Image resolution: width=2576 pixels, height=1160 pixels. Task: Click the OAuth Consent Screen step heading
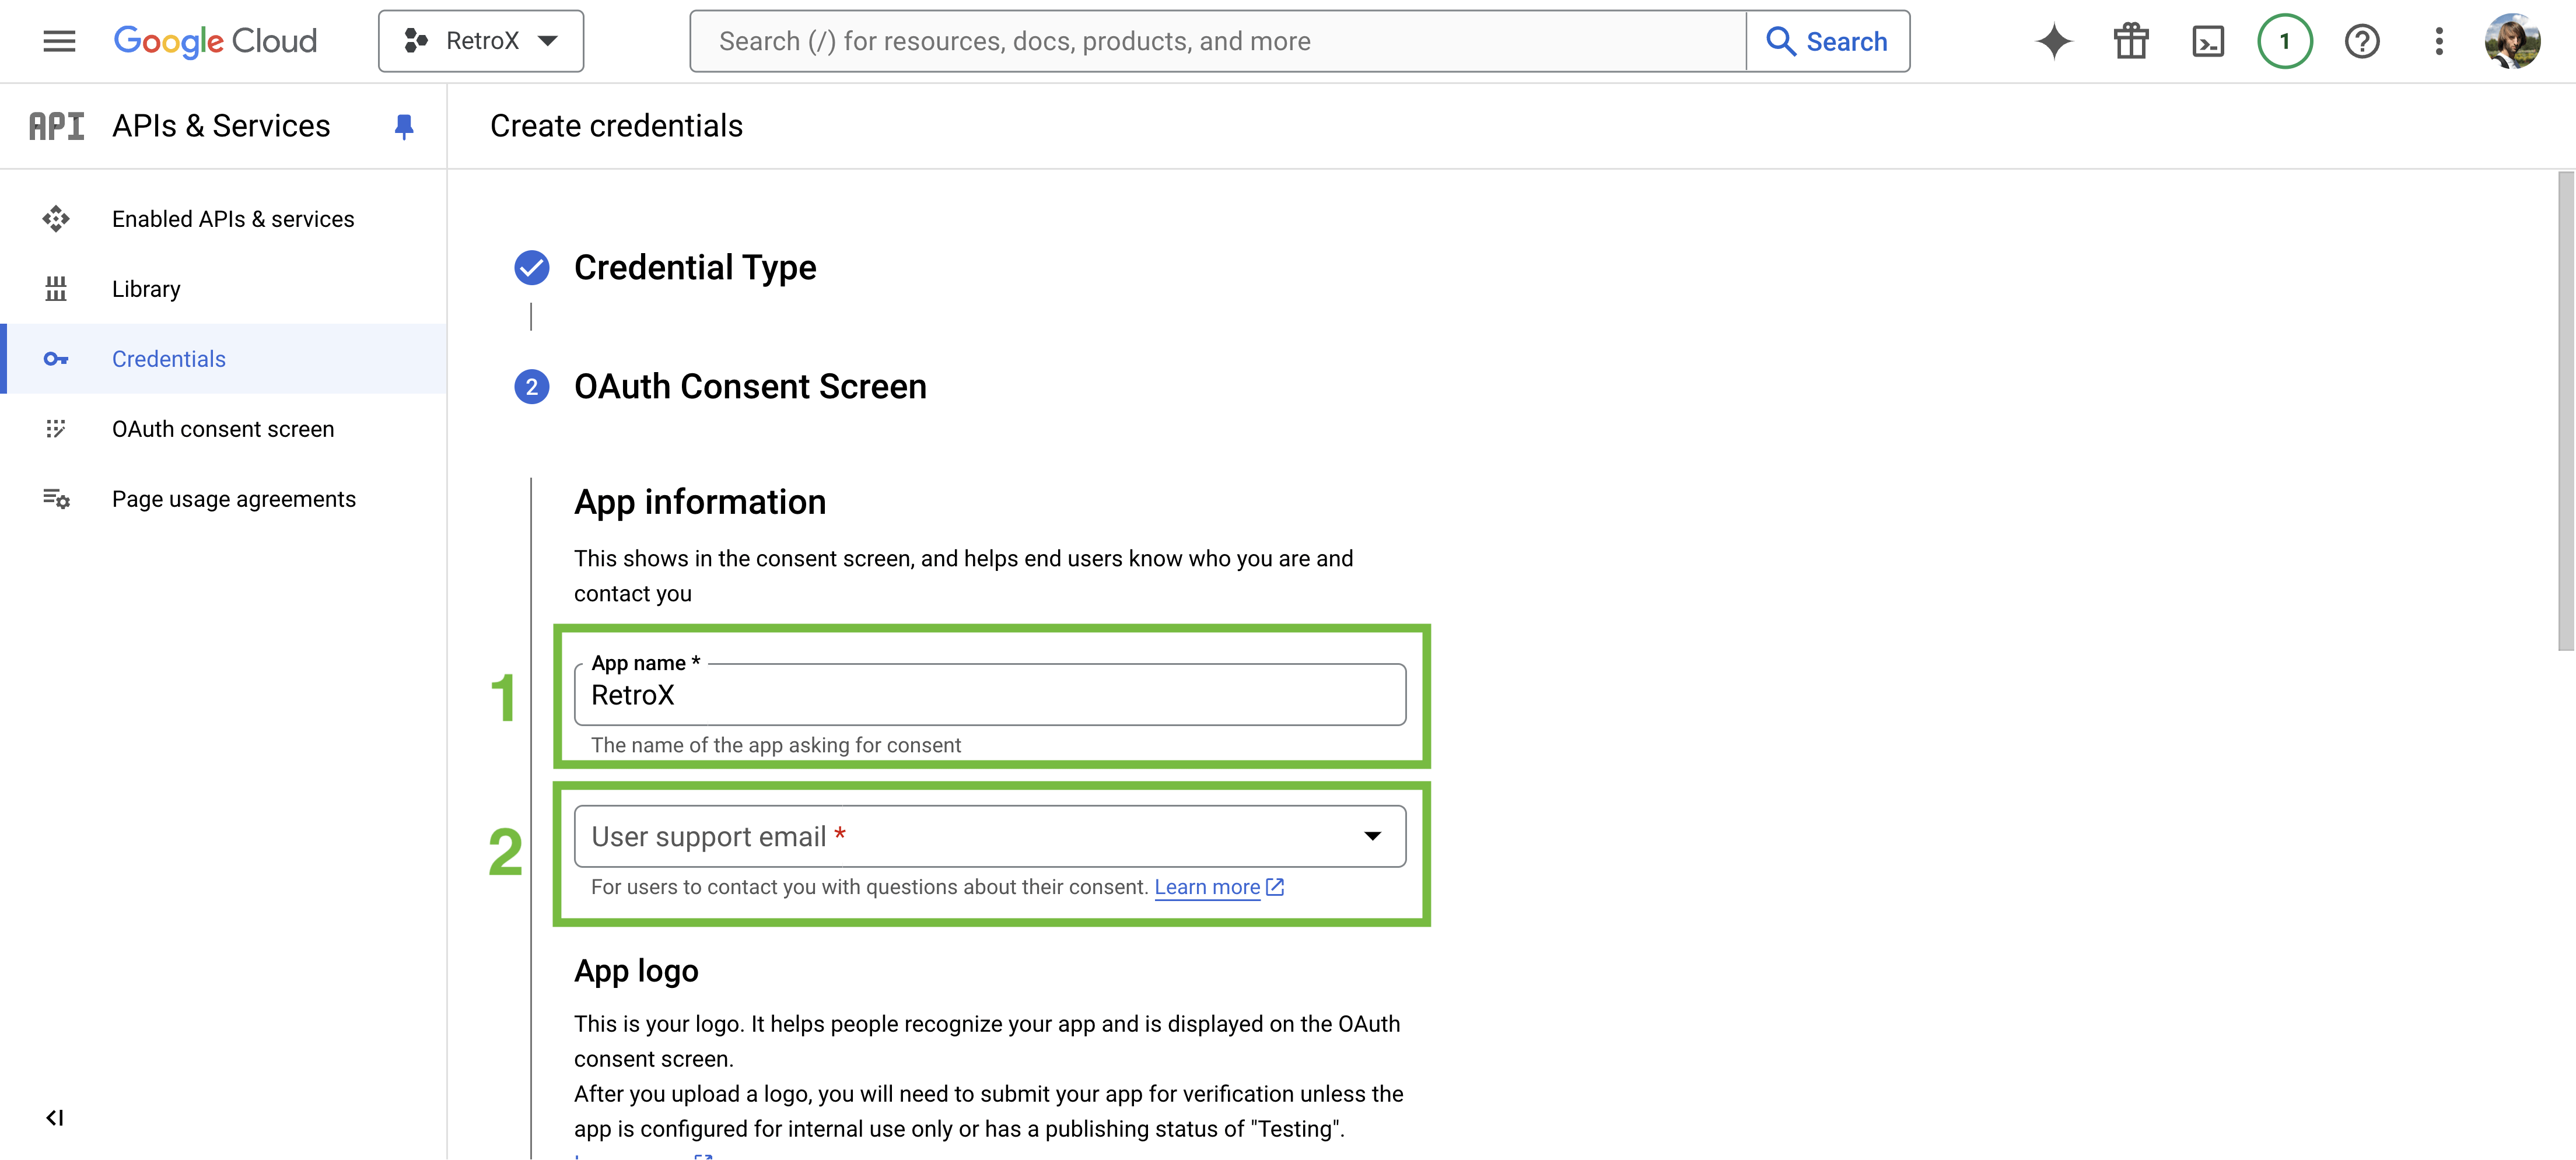coord(750,387)
